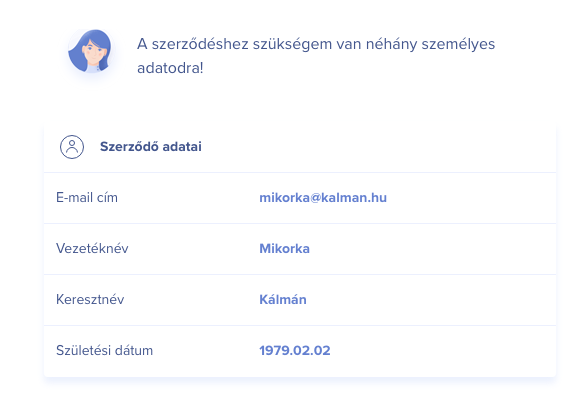The width and height of the screenshot is (586, 405).
Task: Click the word adatodra! on the second line
Action: (170, 68)
